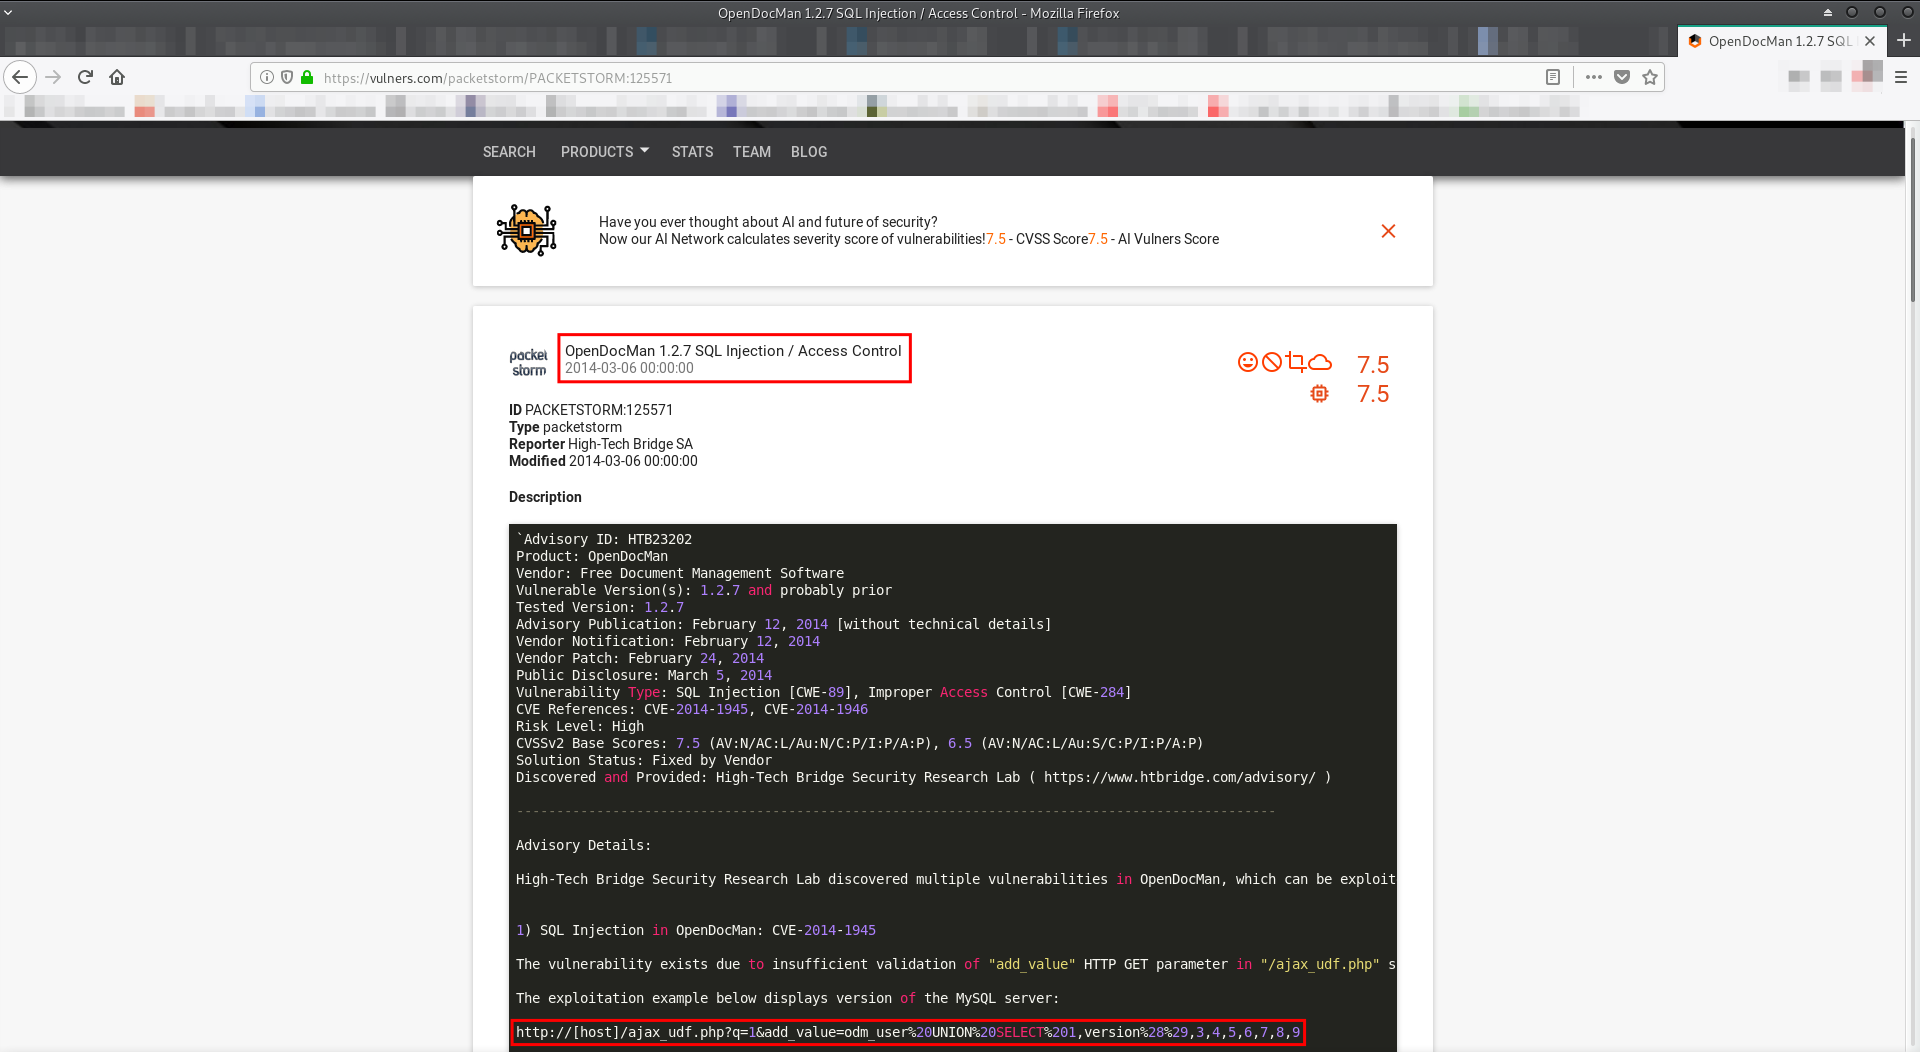Click the prohibited circle icon near score

(x=1271, y=362)
